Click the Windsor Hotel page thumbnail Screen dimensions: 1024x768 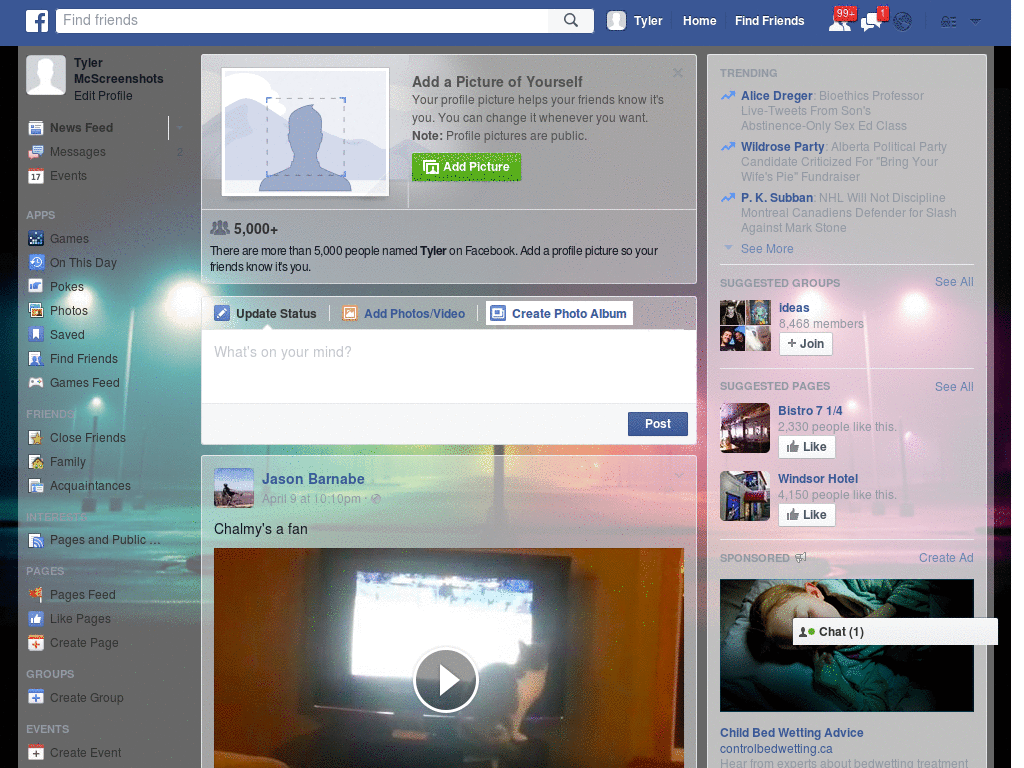744,496
